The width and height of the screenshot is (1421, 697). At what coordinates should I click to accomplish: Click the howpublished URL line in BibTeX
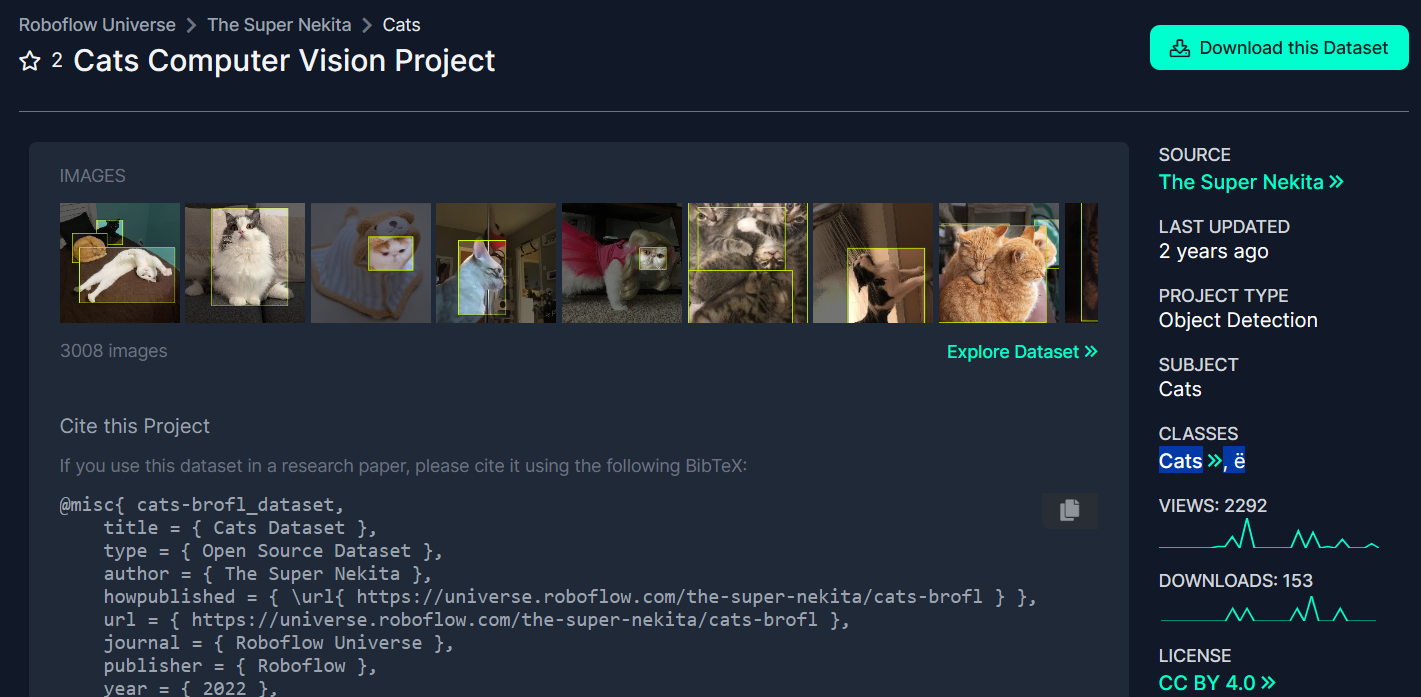(570, 597)
